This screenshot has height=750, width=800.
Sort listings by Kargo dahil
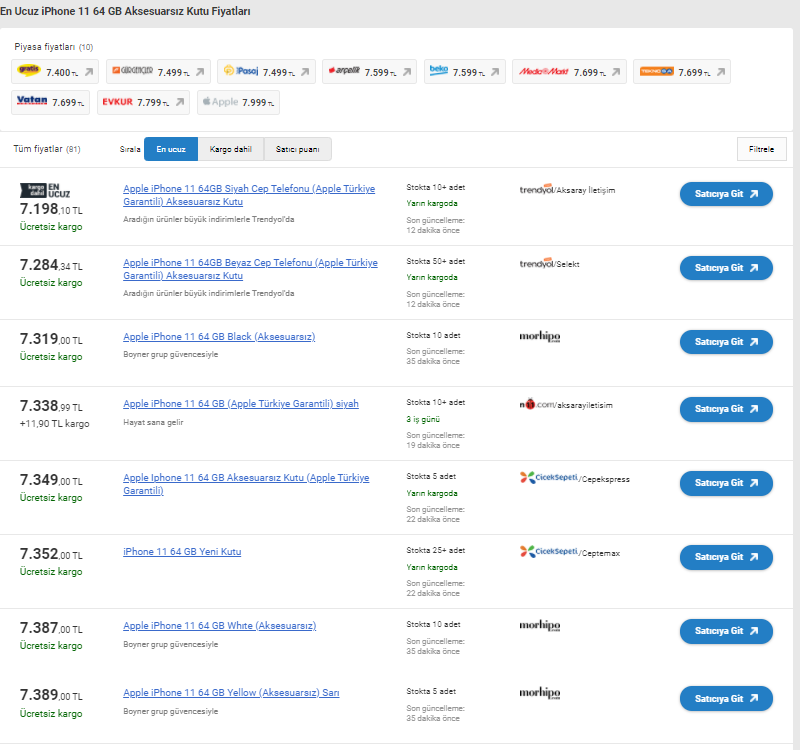tap(231, 149)
